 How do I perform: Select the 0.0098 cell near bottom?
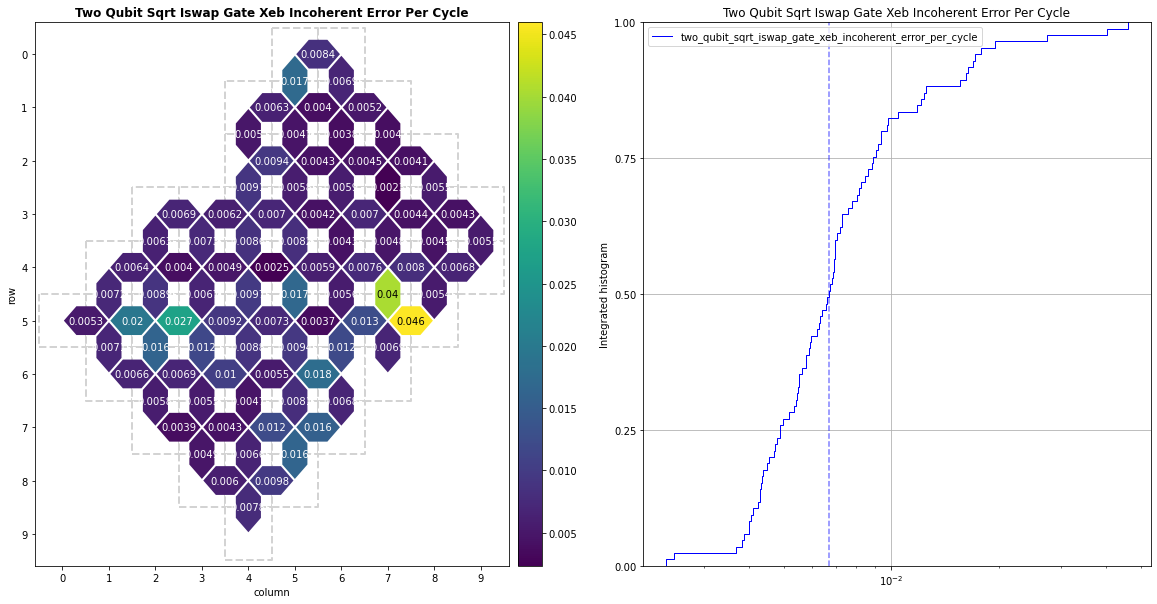click(272, 481)
